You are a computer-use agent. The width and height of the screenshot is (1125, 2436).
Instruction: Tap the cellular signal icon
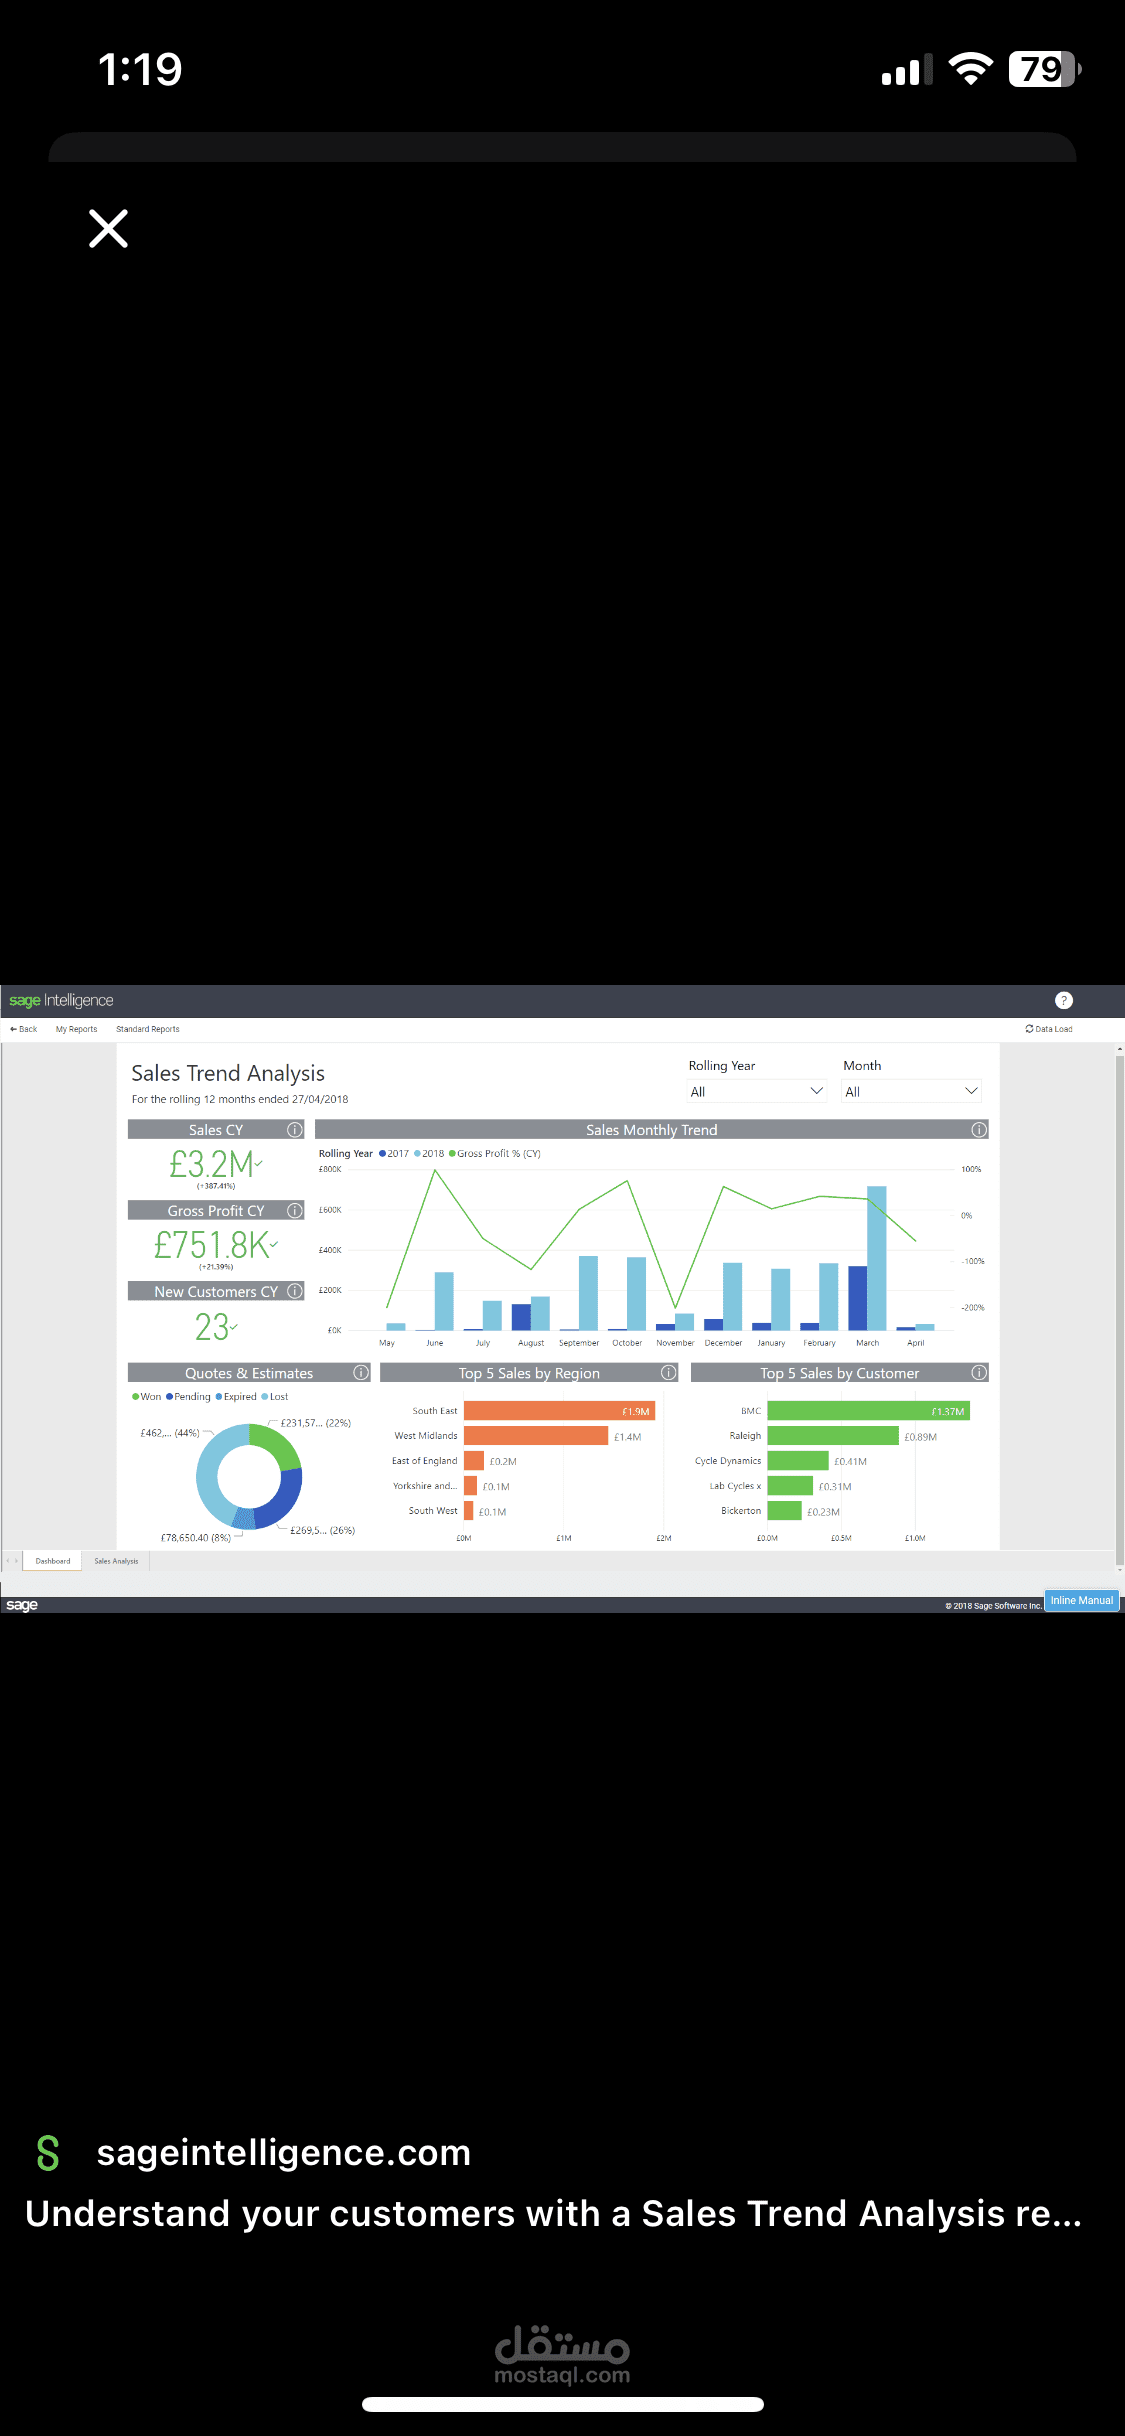click(x=907, y=70)
